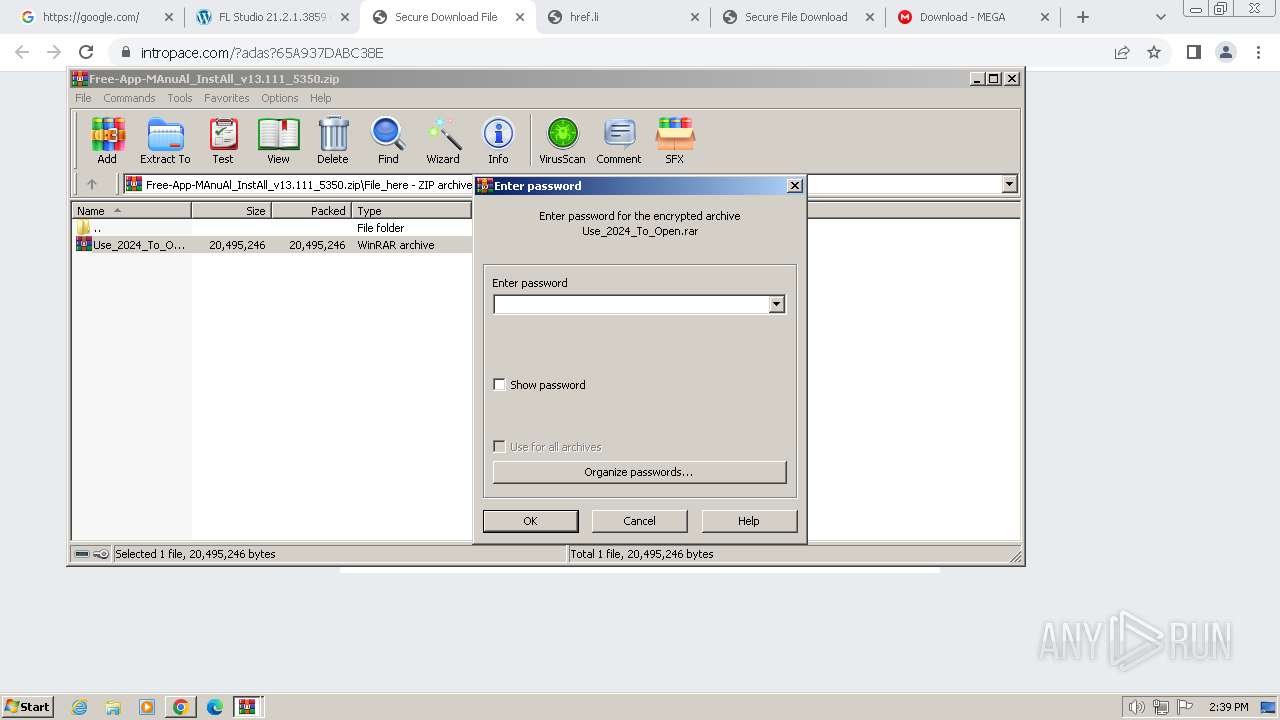The image size is (1280, 720).
Task: Click the VirusScan bug icon
Action: [562, 140]
